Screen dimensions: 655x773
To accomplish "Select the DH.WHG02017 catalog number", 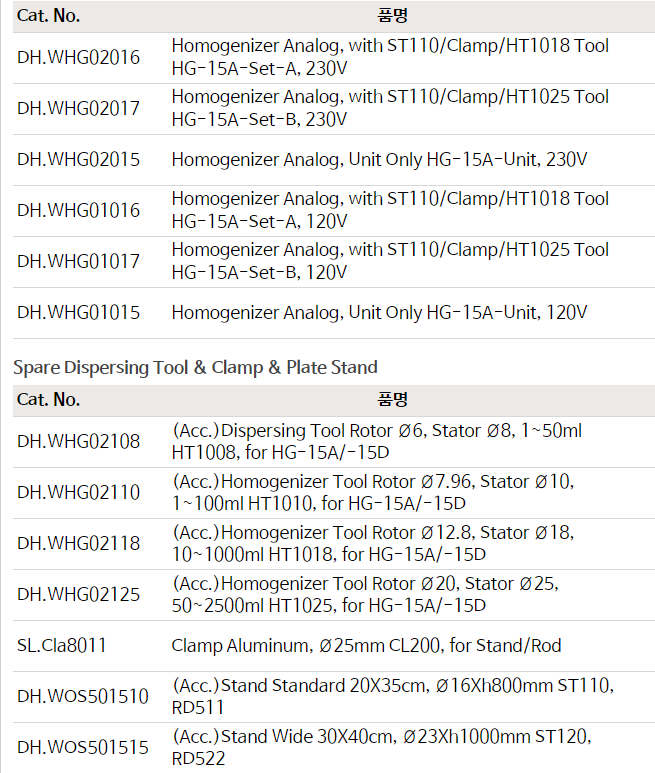I will (79, 108).
